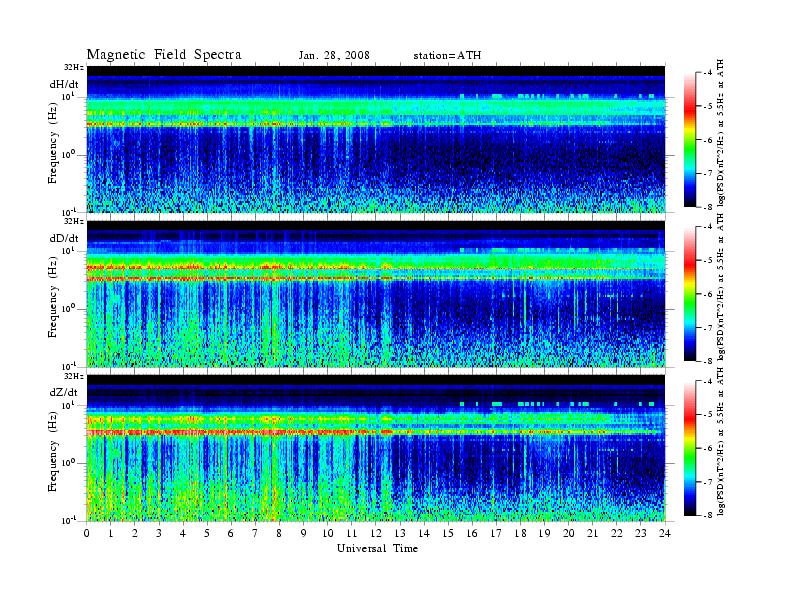792x612 pixels.
Task: Click the 10^1 frequency tick of dH/dt panel
Action: click(68, 96)
